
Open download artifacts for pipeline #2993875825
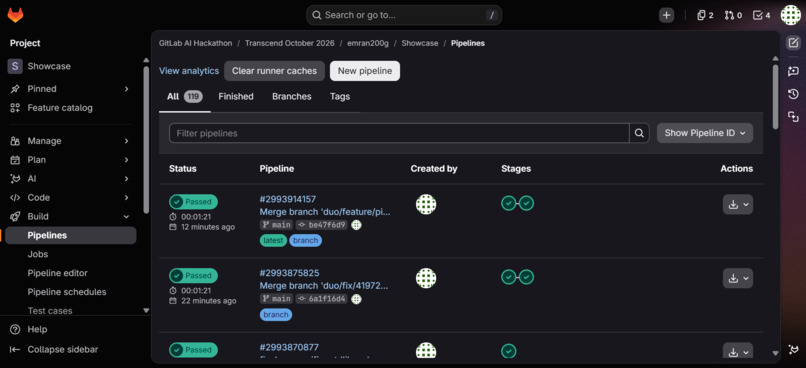[738, 279]
